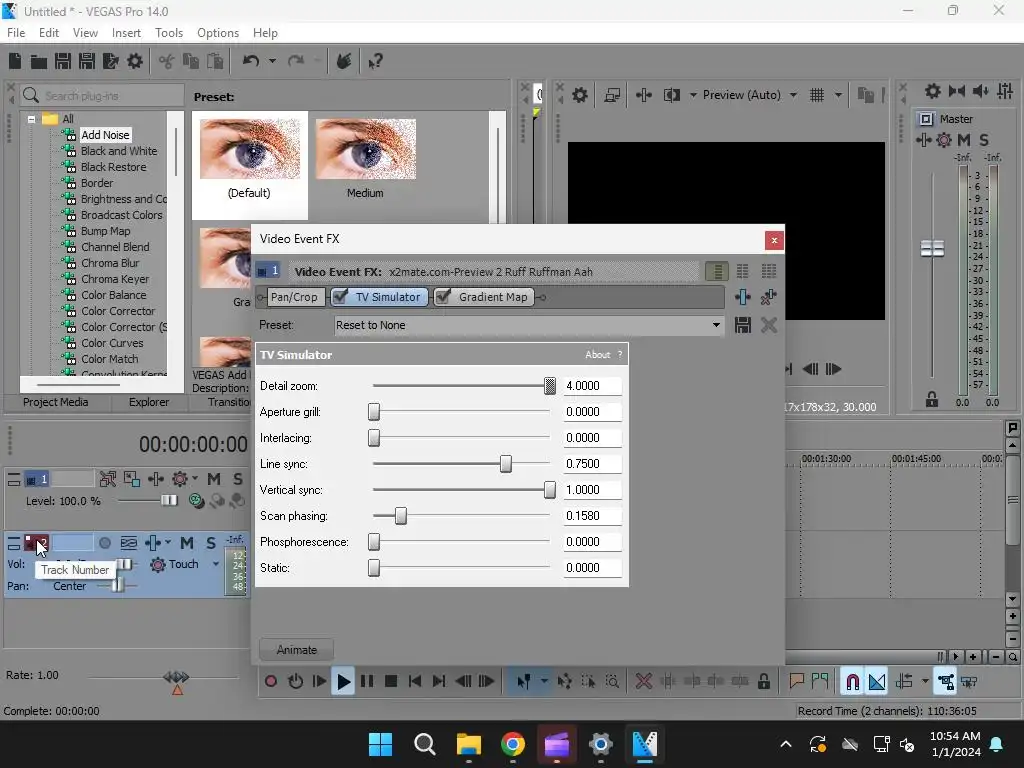Click the What's This help icon
The width and height of the screenshot is (1024, 768).
click(x=375, y=61)
